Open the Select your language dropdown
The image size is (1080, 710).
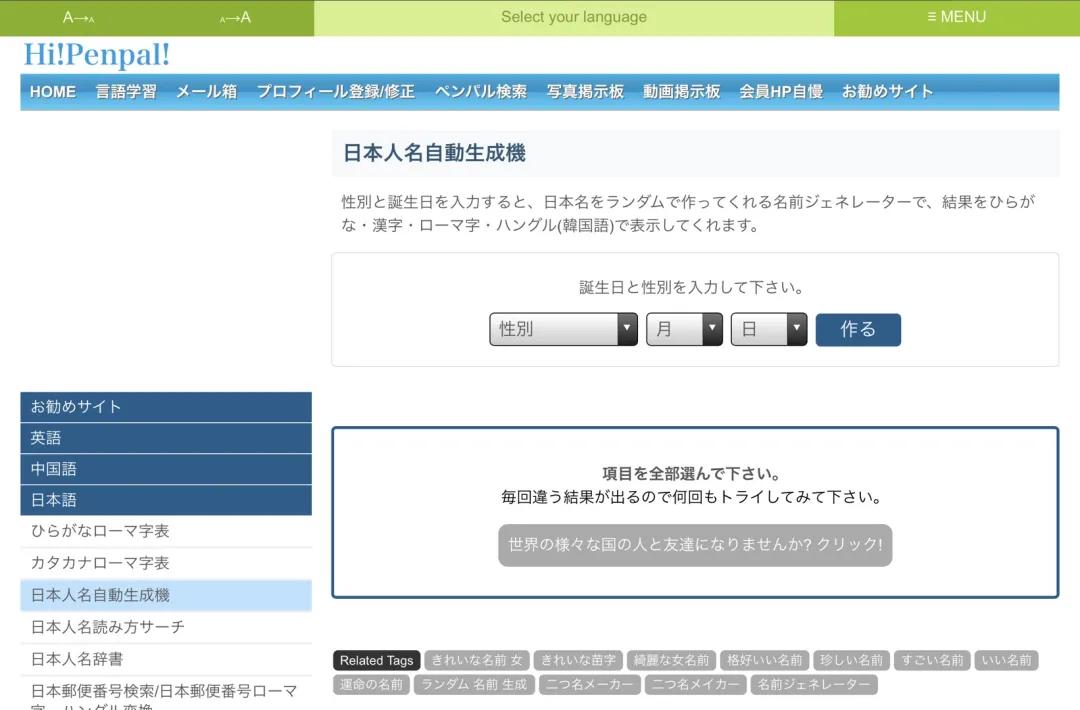coord(573,17)
